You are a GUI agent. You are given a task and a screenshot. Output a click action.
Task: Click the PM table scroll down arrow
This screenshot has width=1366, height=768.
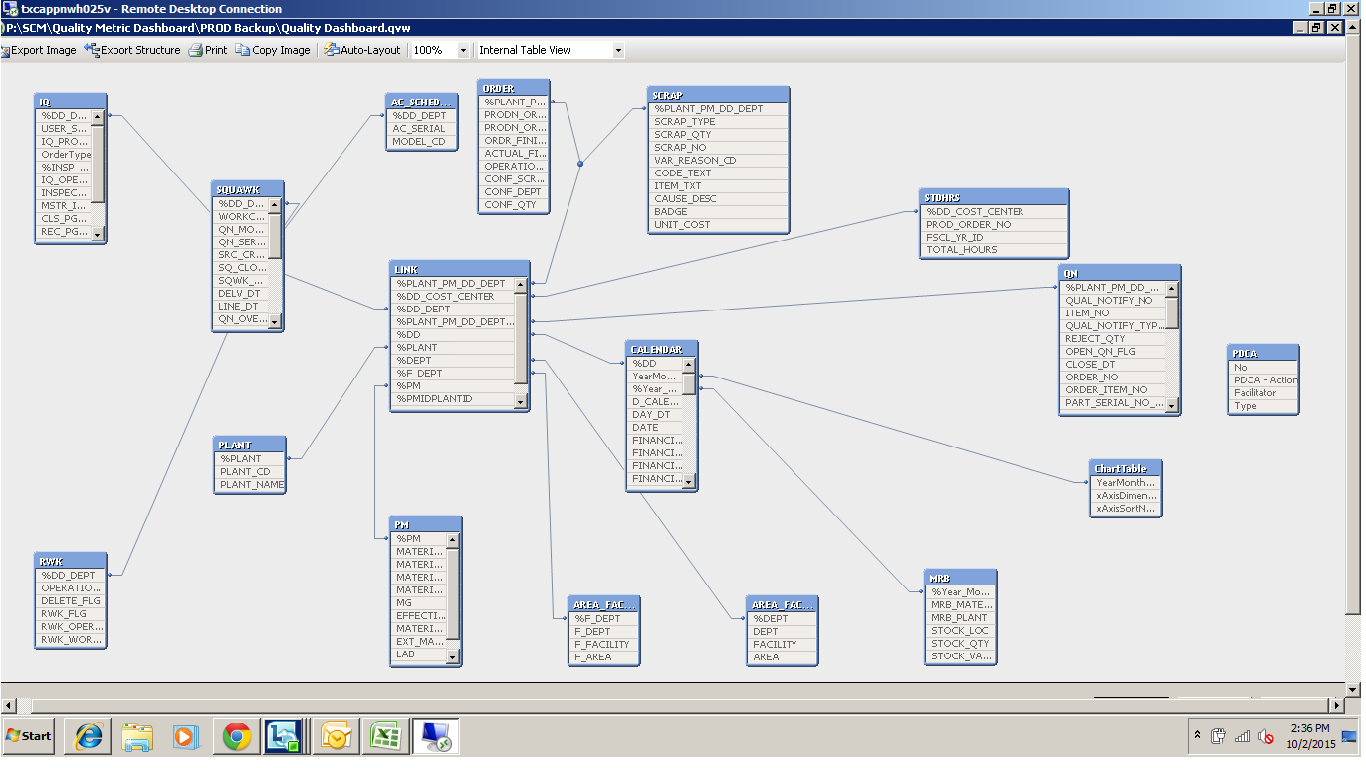point(453,657)
